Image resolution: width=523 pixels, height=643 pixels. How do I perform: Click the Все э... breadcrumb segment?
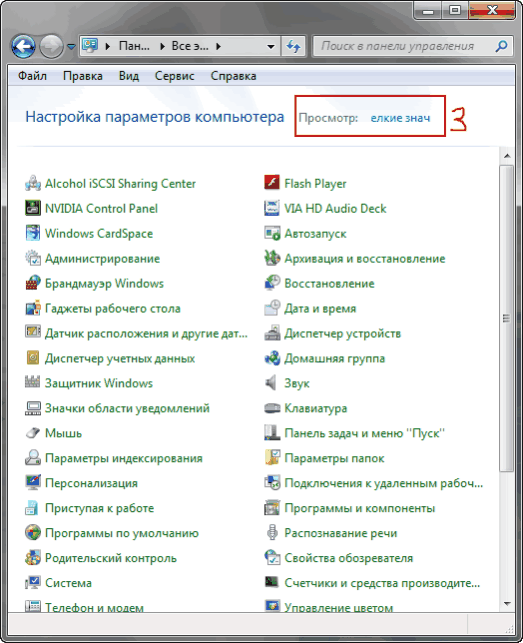point(190,46)
